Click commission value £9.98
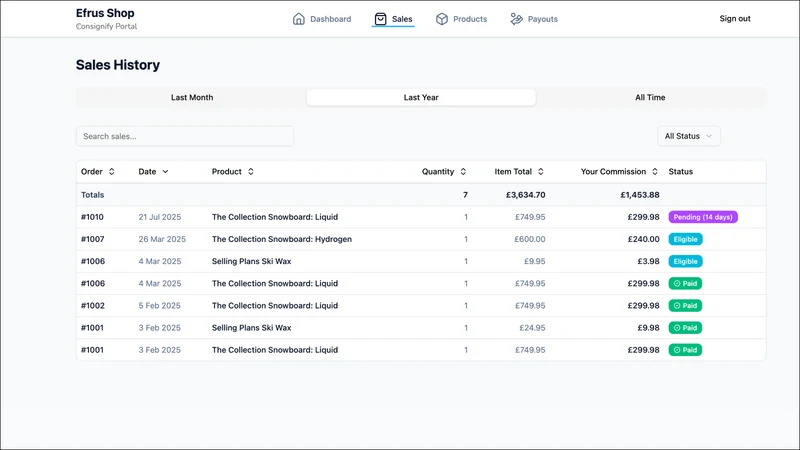Screen dimensions: 800x450 tap(648, 328)
